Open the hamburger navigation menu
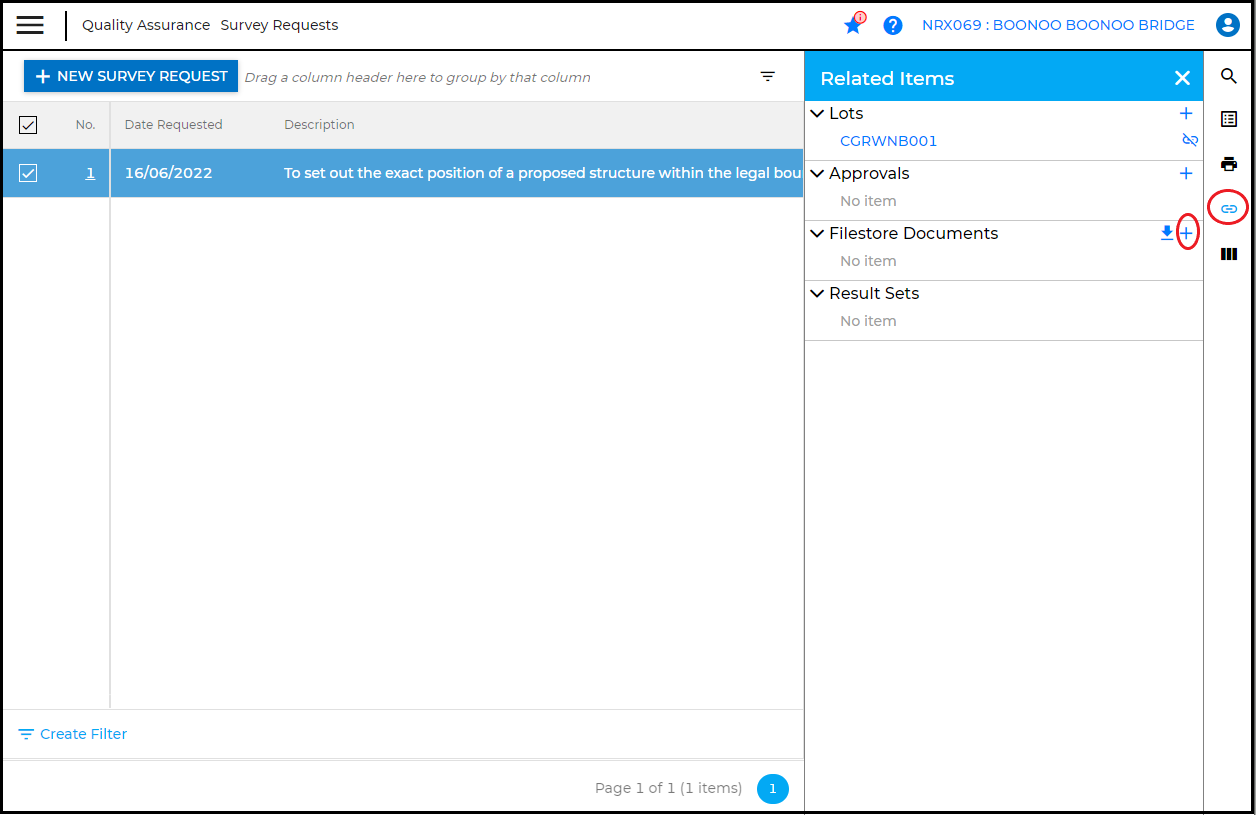The height and width of the screenshot is (815, 1256). coord(30,25)
